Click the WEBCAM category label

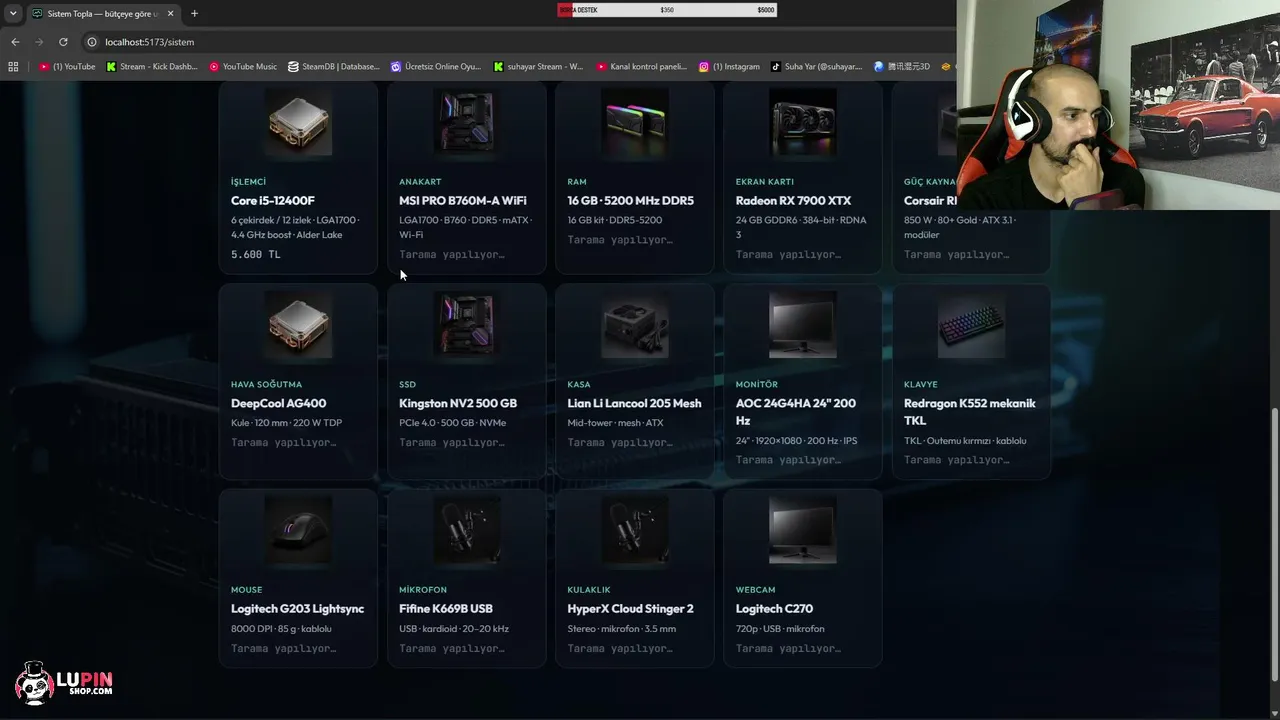tap(755, 590)
